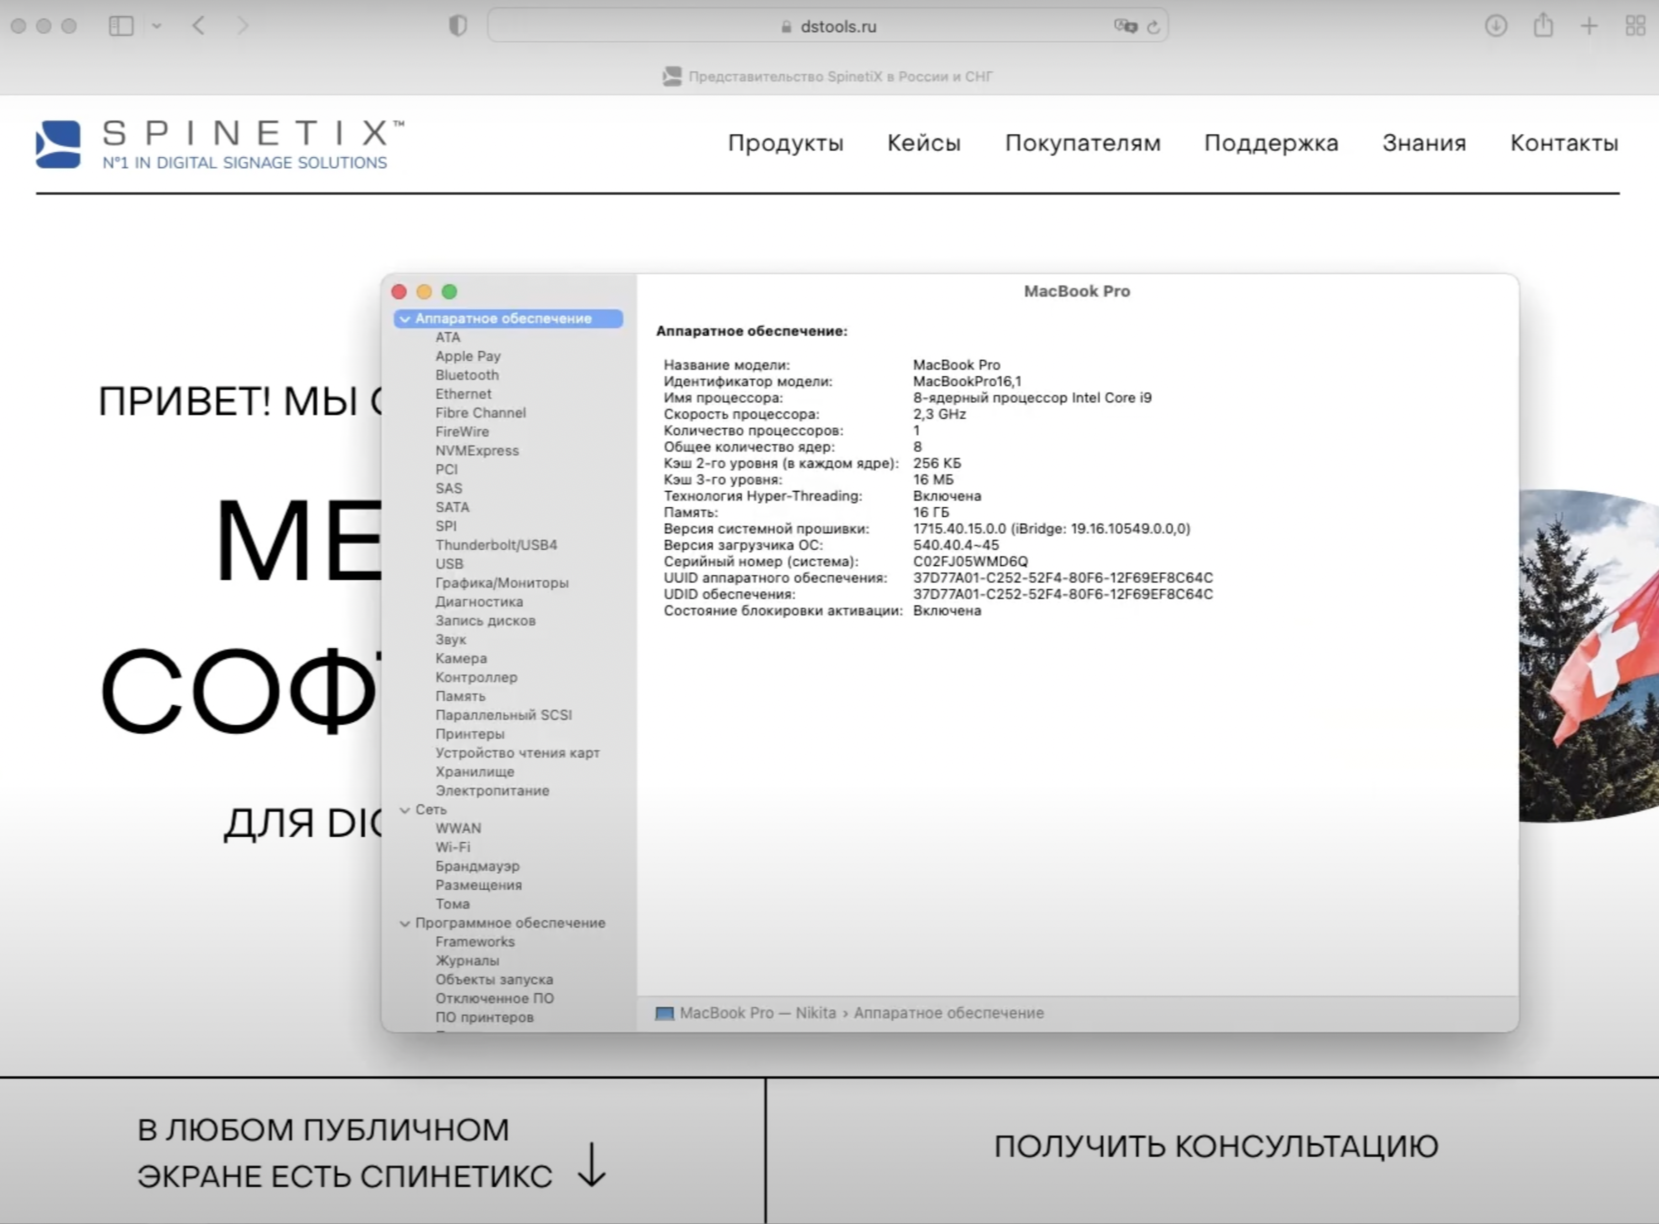Collapse the Сеть tree section
The width and height of the screenshot is (1659, 1224).
pyautogui.click(x=405, y=810)
